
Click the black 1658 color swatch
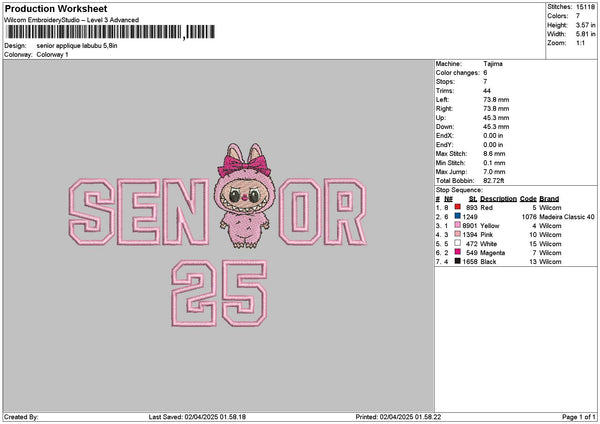click(x=457, y=261)
